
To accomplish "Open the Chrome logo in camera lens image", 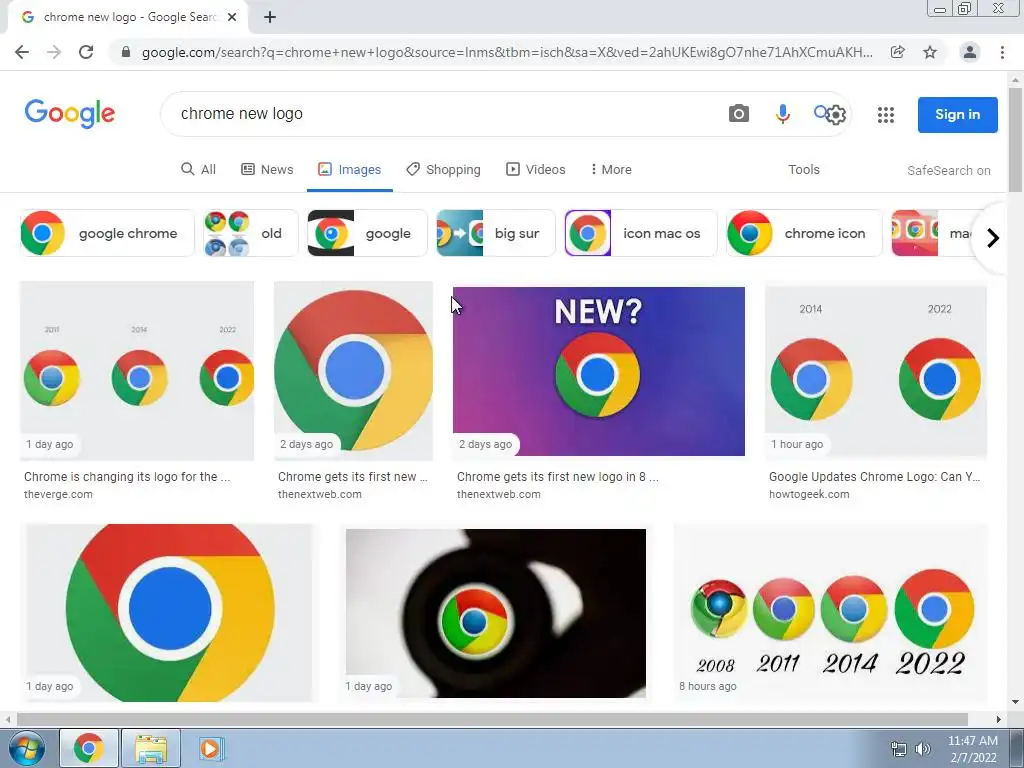I will point(496,613).
